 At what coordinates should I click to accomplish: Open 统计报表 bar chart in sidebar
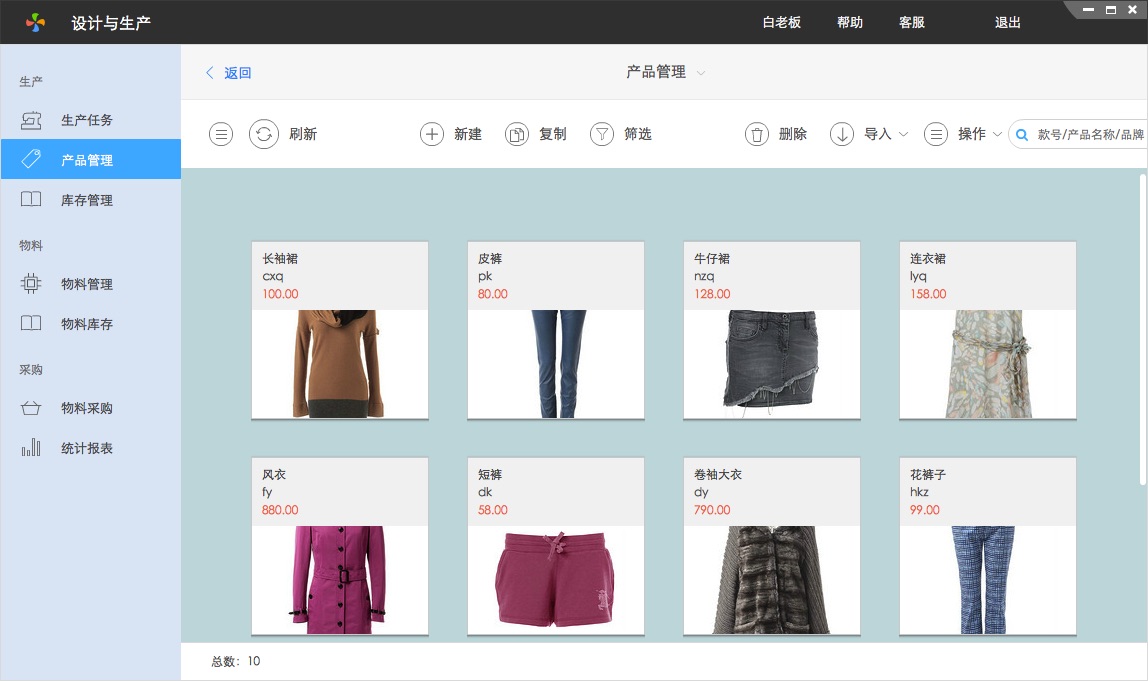tap(86, 448)
